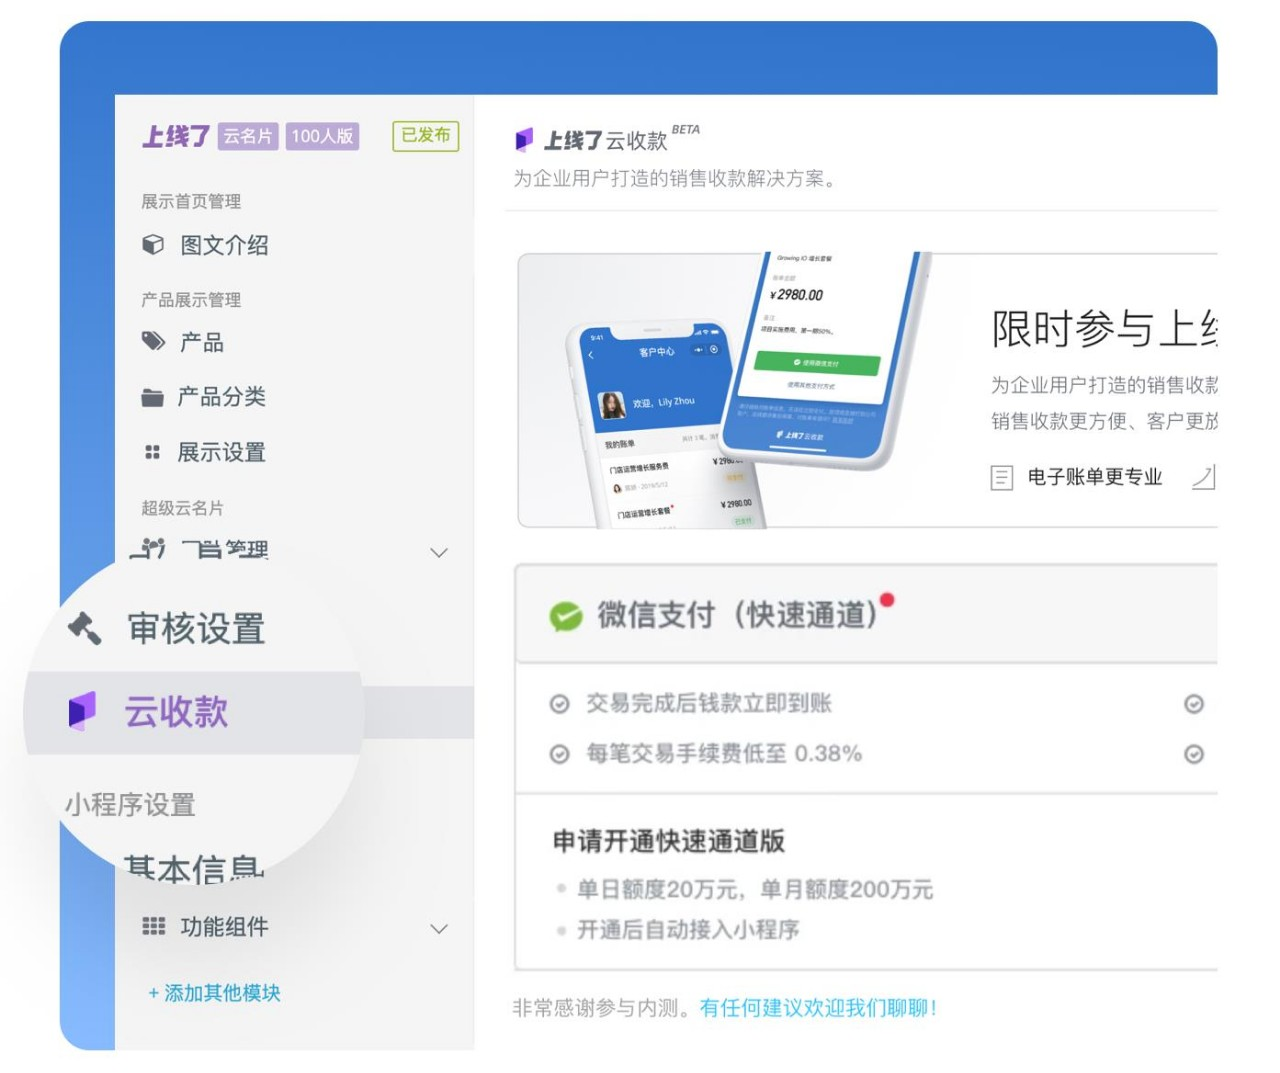
Task: Click the 云名片 badge label
Action: (251, 134)
